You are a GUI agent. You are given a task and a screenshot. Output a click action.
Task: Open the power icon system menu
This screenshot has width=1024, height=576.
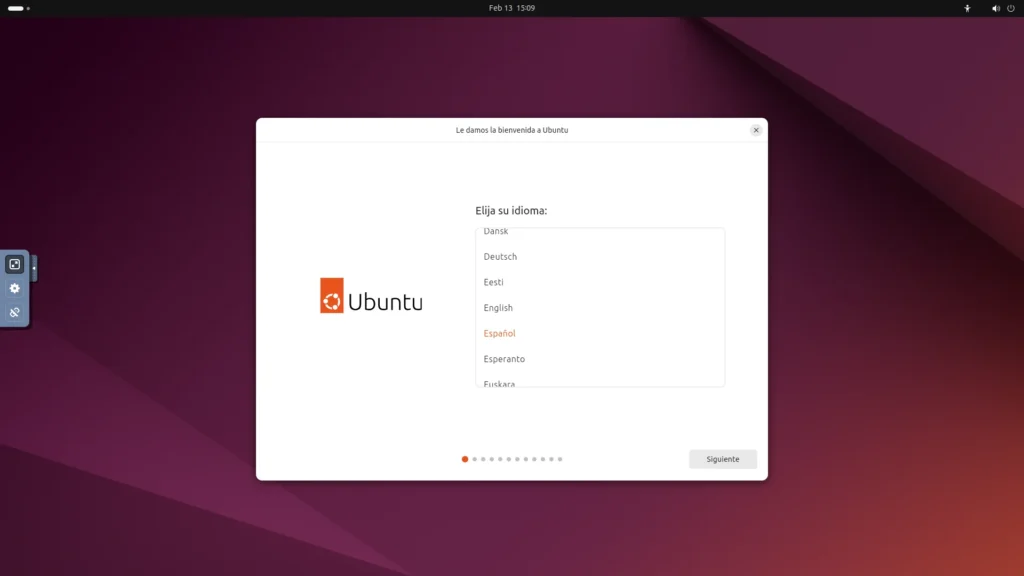pos(1011,8)
